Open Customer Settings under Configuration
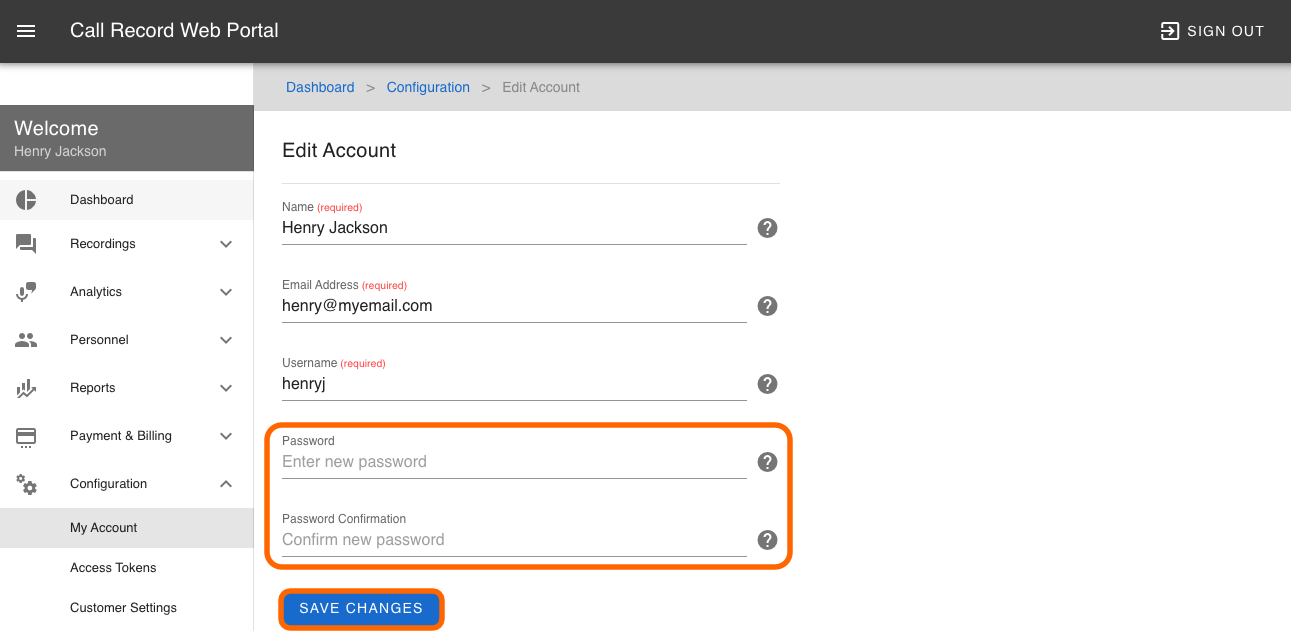Screen dimensions: 1291x631 [127, 608]
